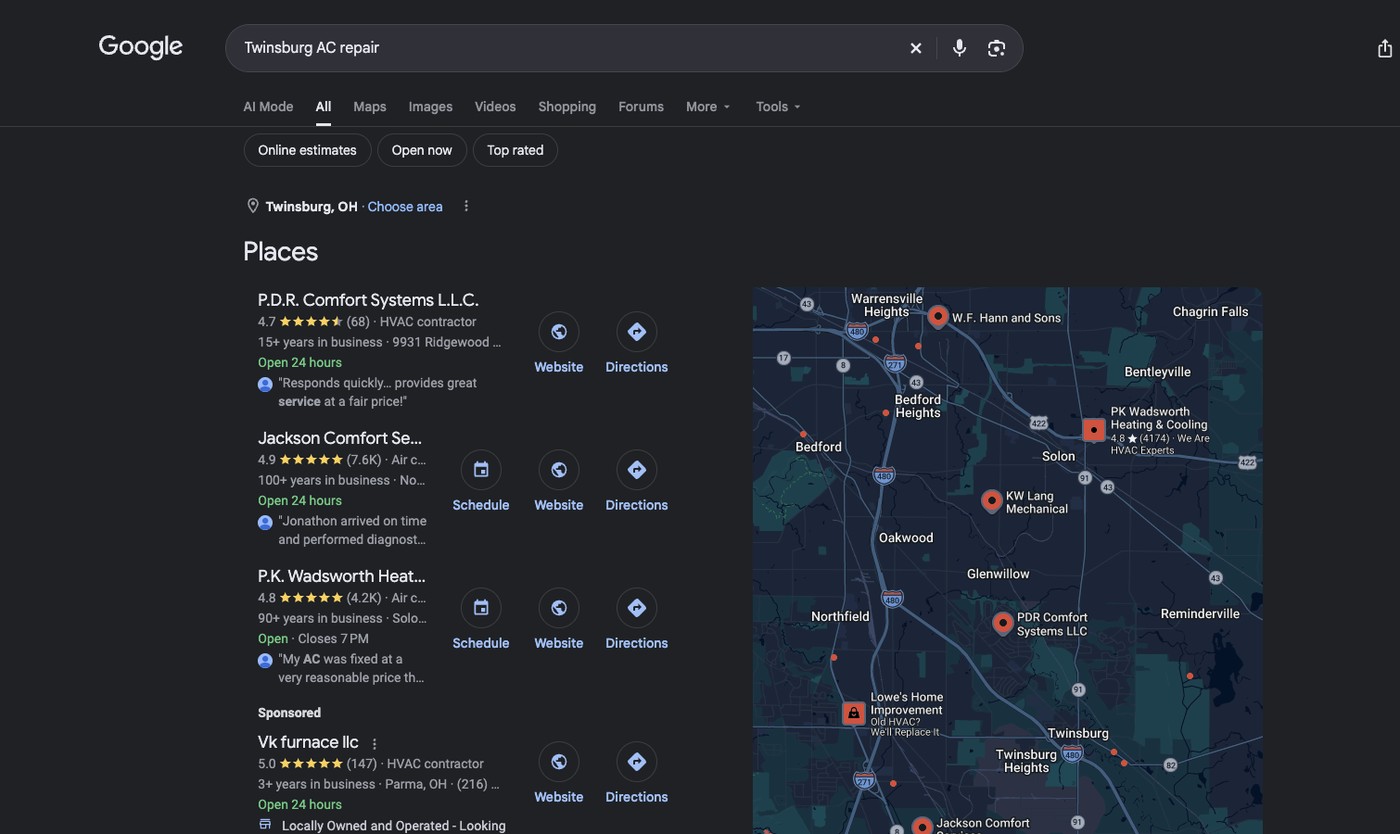
Task: Clear the search box text
Action: pos(915,48)
